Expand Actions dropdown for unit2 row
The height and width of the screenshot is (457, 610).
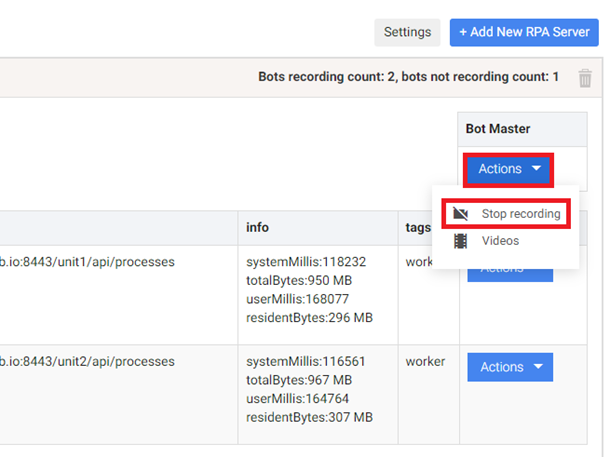coord(510,367)
